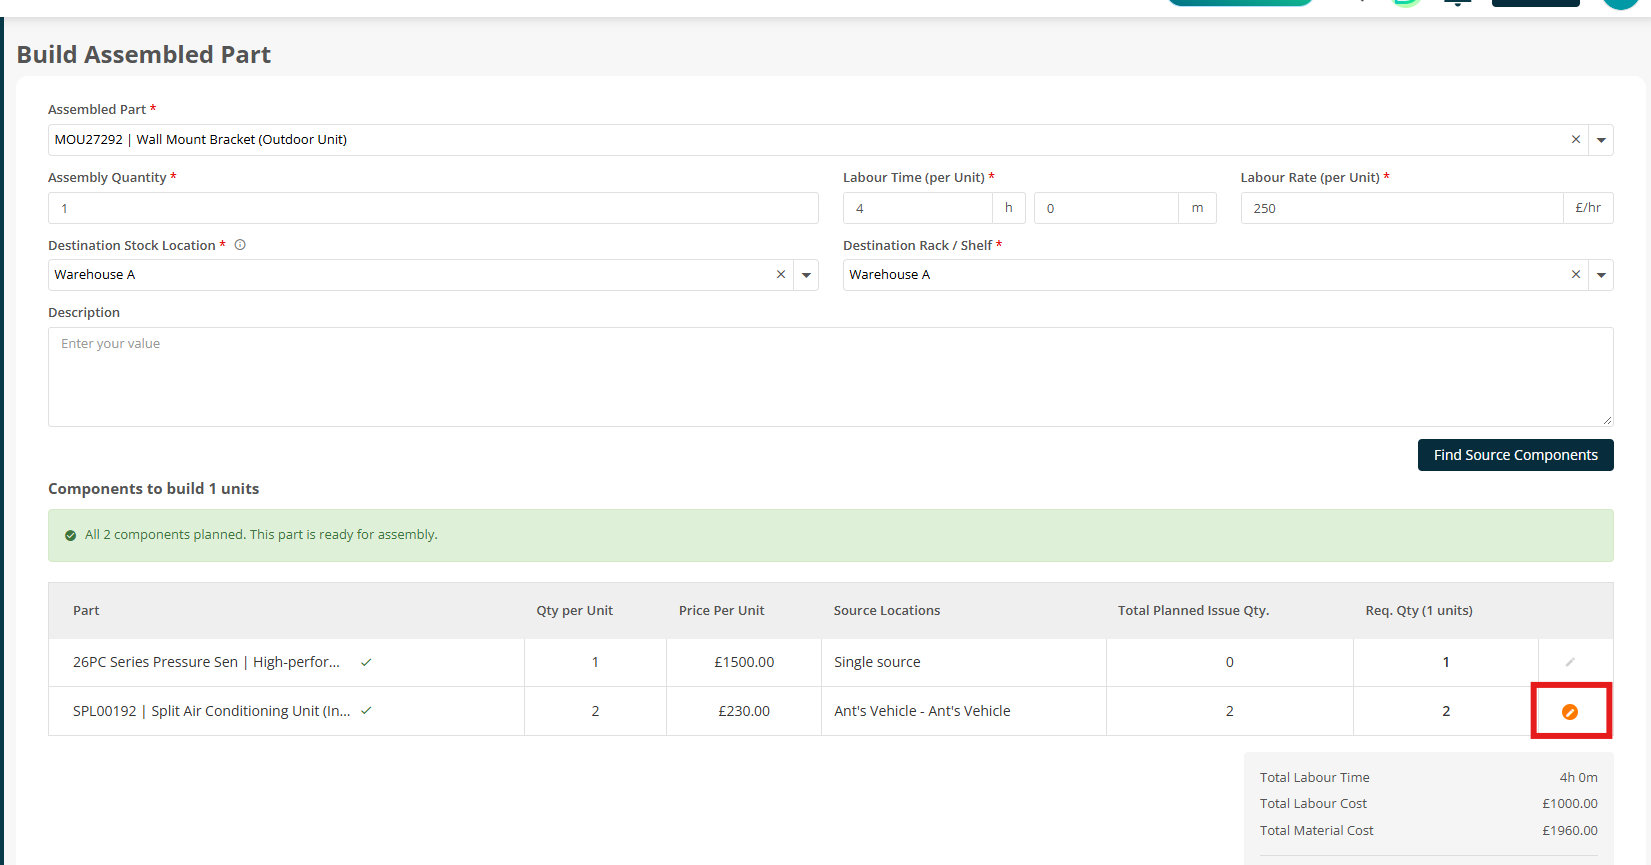Click the Total Labour Cost £1000.00 value

pyautogui.click(x=1570, y=804)
